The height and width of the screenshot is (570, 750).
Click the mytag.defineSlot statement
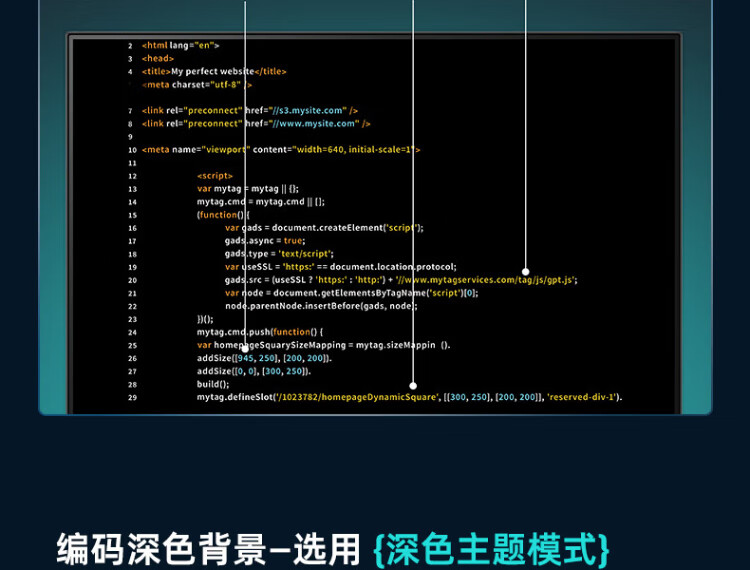[x=409, y=397]
